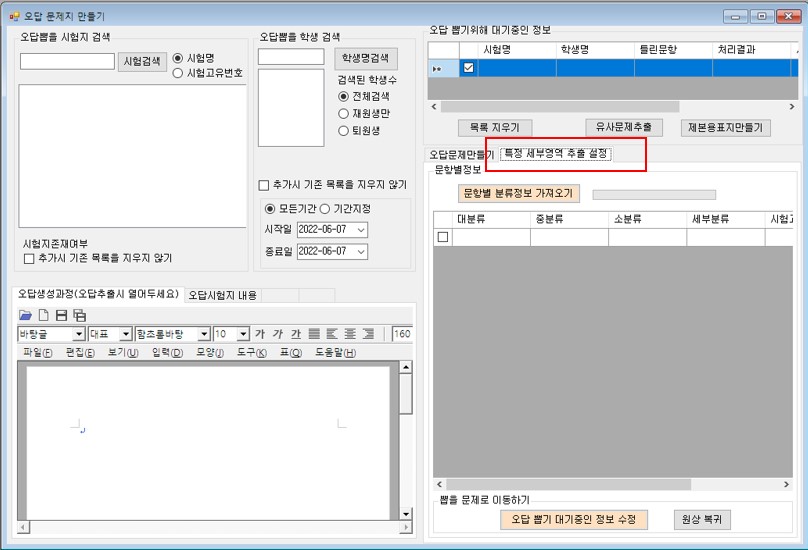This screenshot has width=808, height=550.
Task: Open the 모양(J) menu
Action: [210, 353]
